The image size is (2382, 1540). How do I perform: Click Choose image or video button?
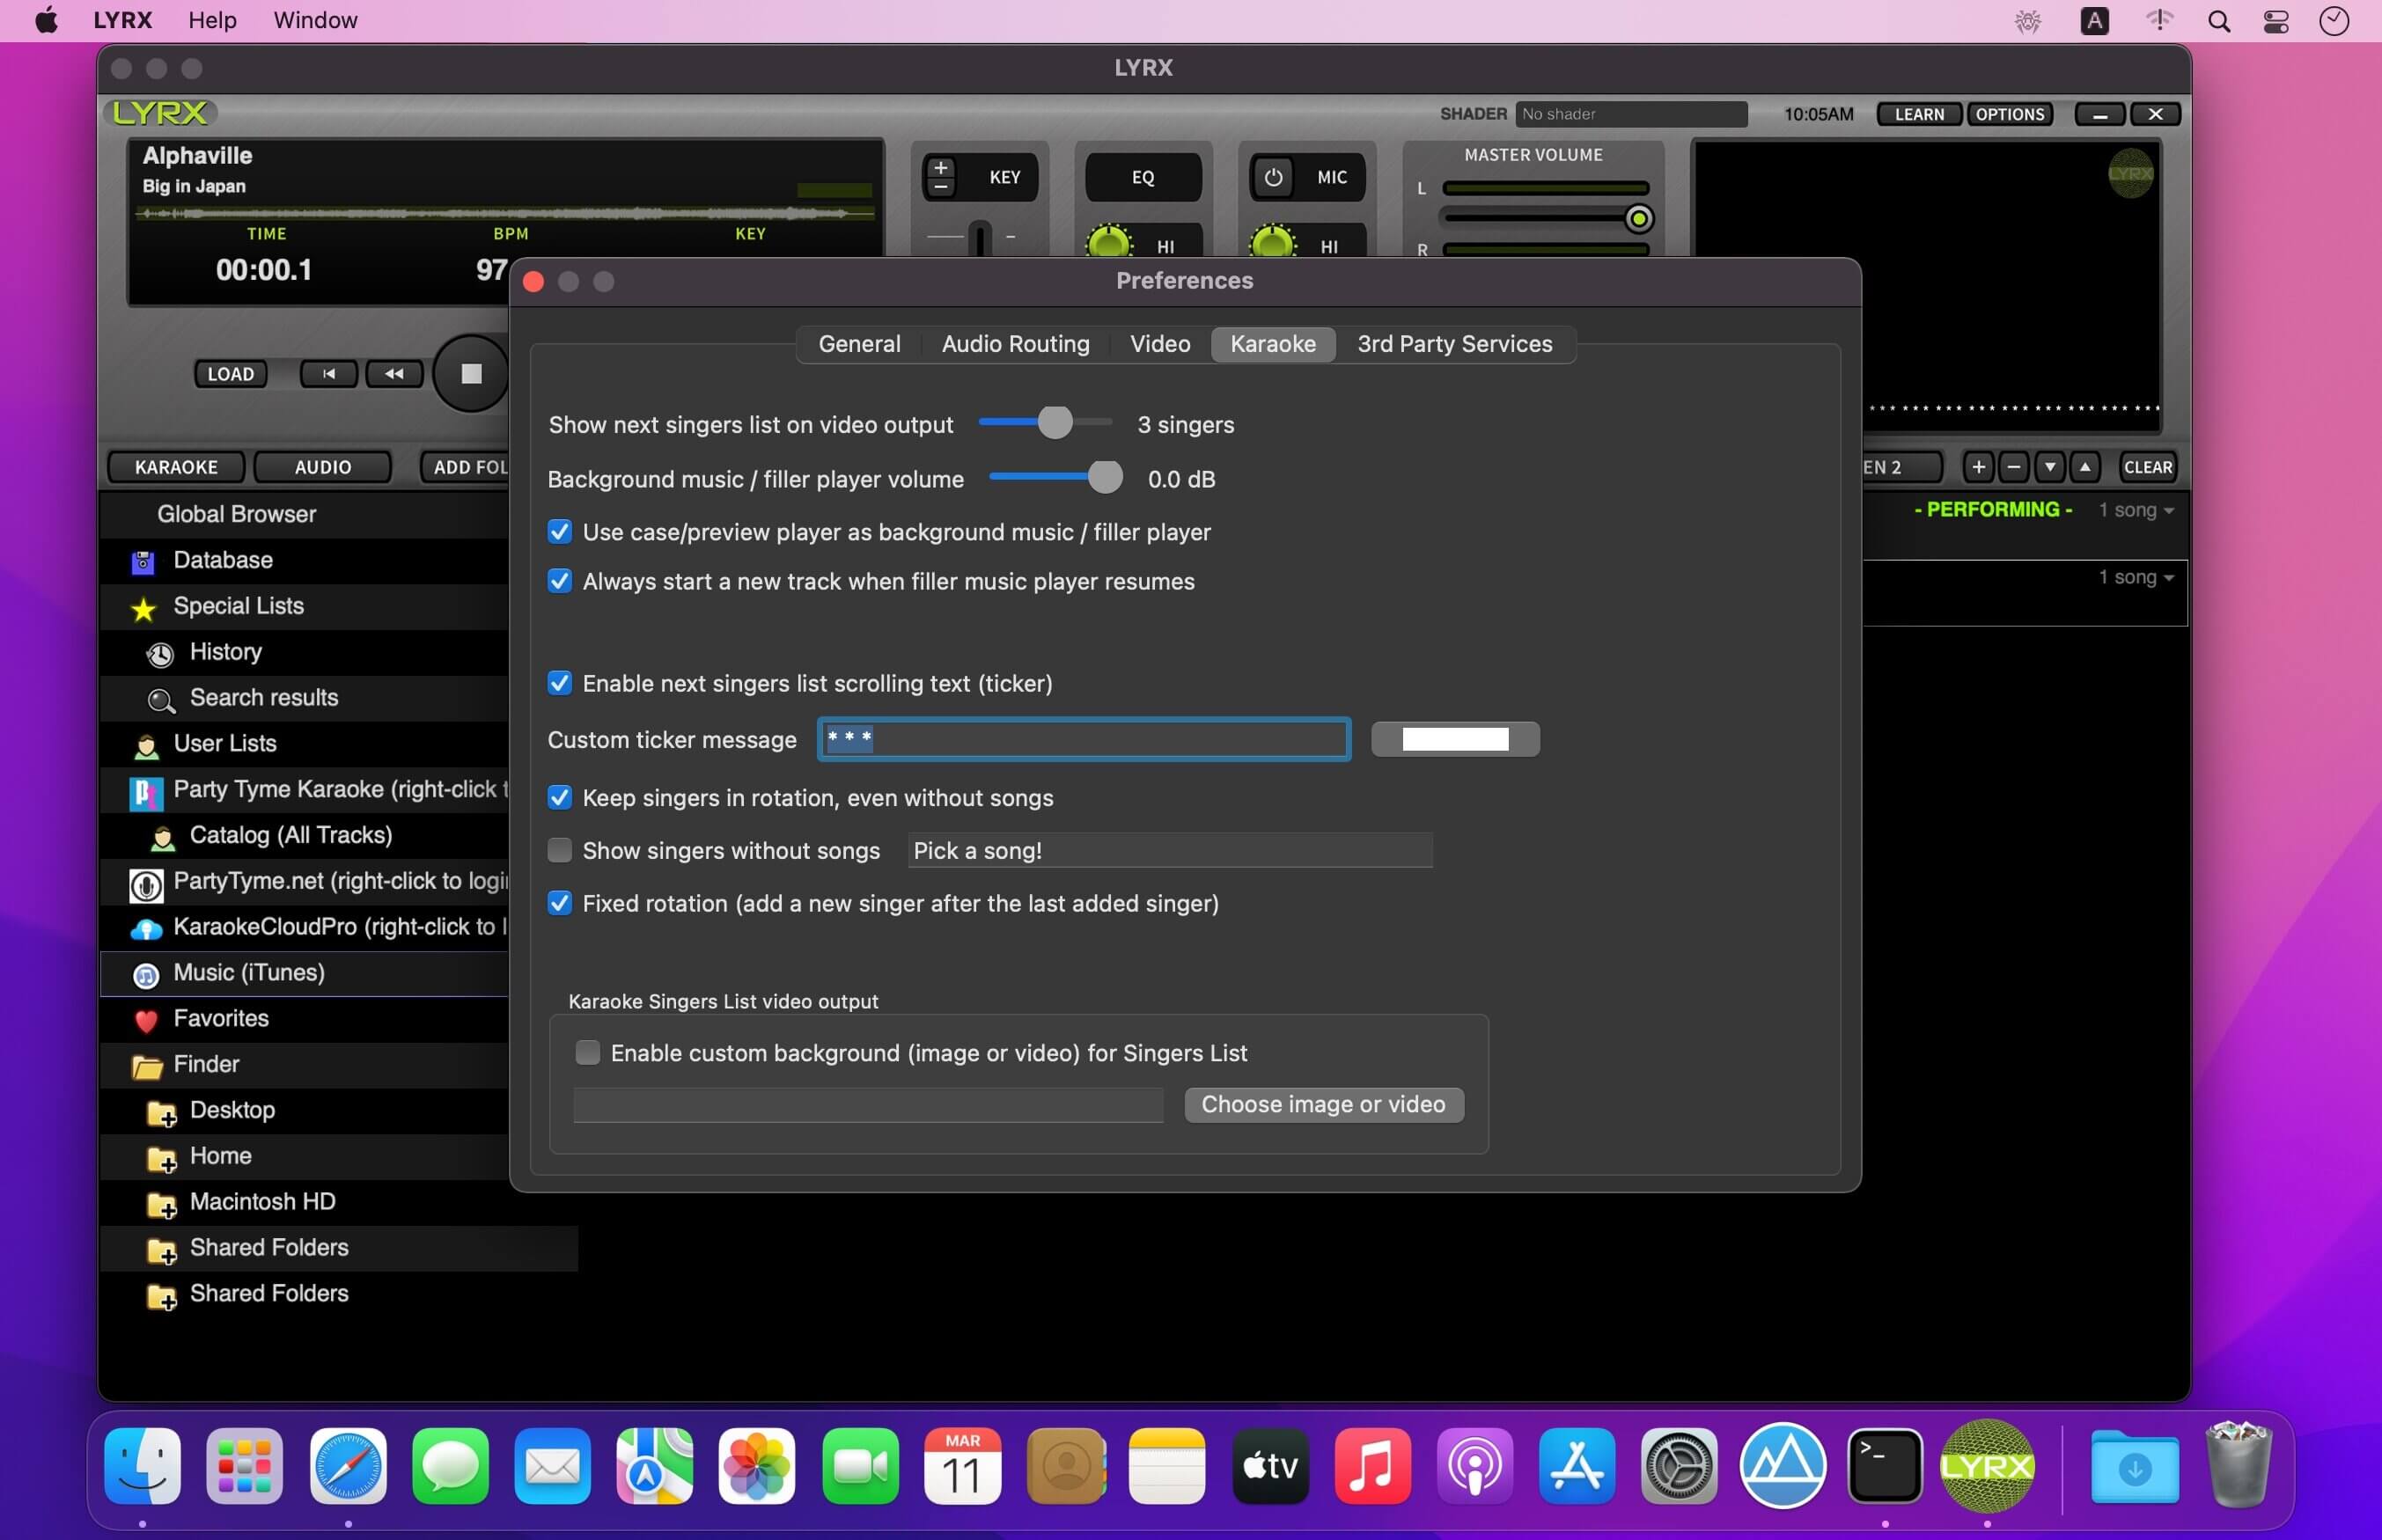click(1323, 1105)
